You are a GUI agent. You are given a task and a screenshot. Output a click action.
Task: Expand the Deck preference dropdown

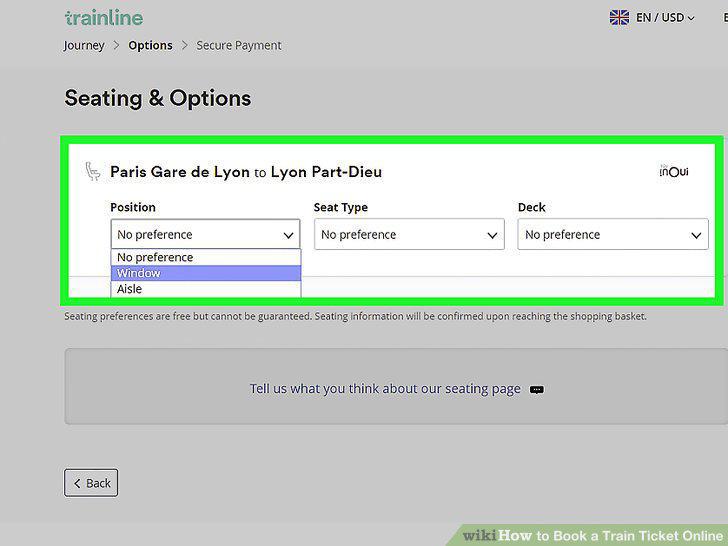coord(613,234)
